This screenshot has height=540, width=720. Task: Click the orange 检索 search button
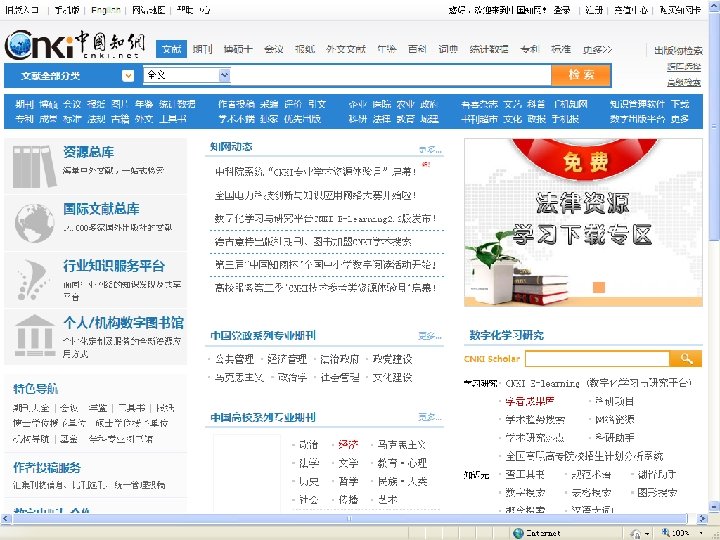click(x=581, y=75)
